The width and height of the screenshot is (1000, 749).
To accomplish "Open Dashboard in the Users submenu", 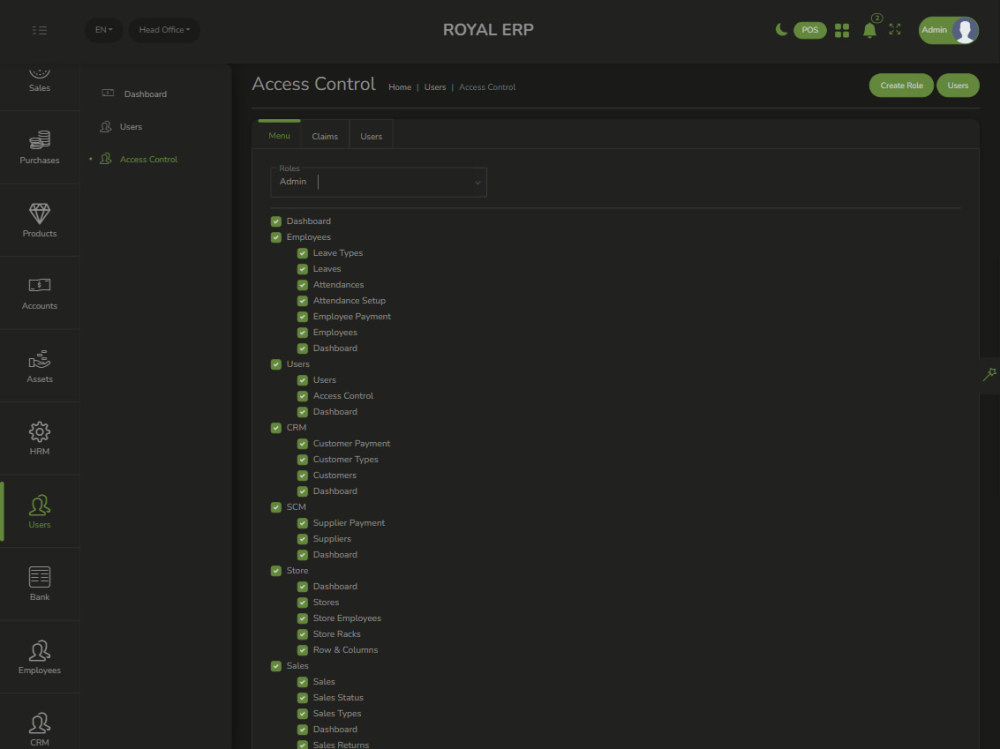I will click(145, 94).
